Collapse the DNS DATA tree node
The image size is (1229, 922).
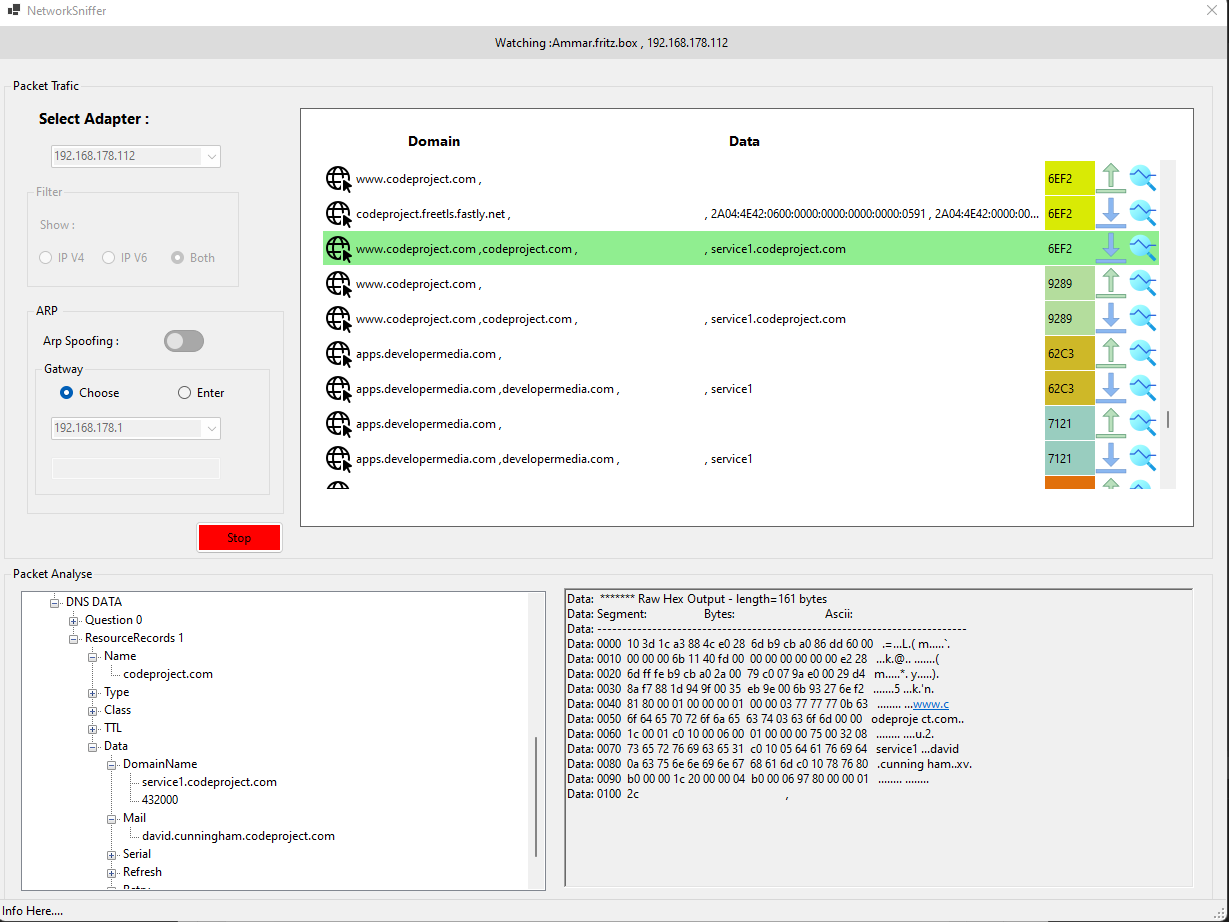(54, 602)
